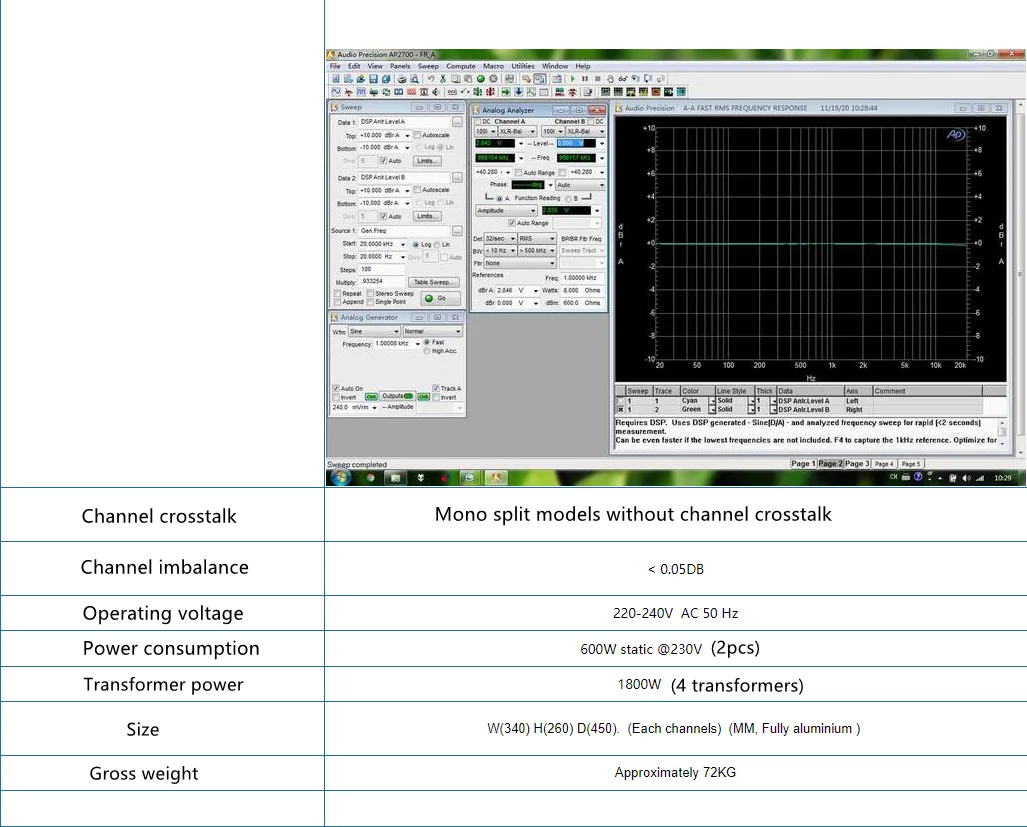Enable Autoscale for Data 1

coord(419,135)
